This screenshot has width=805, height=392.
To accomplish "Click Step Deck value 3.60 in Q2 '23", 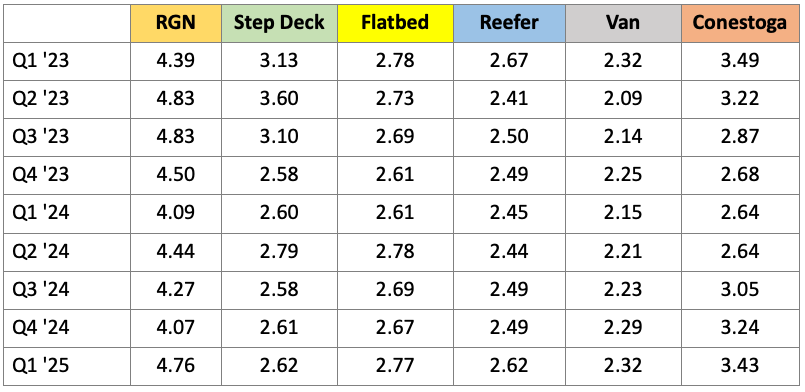I will coord(279,99).
